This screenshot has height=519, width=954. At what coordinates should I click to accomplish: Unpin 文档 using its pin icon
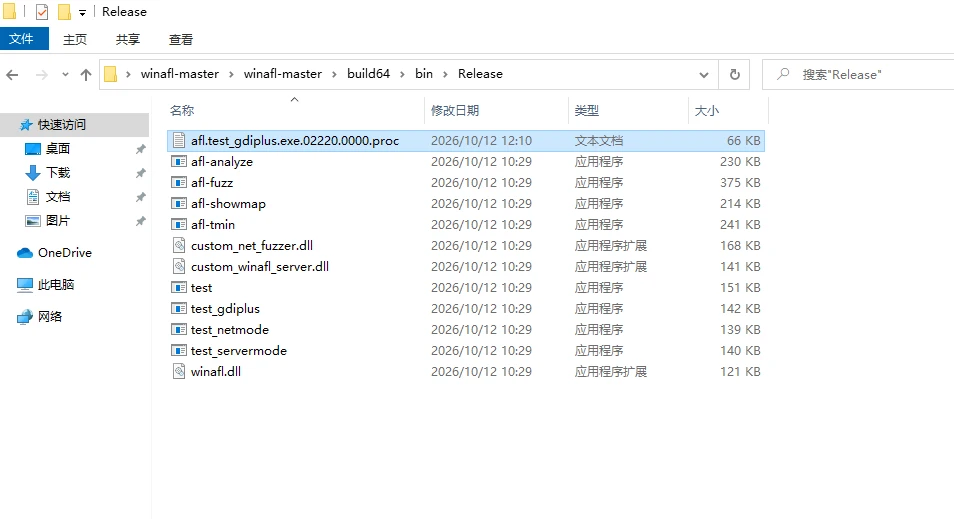[x=141, y=197]
